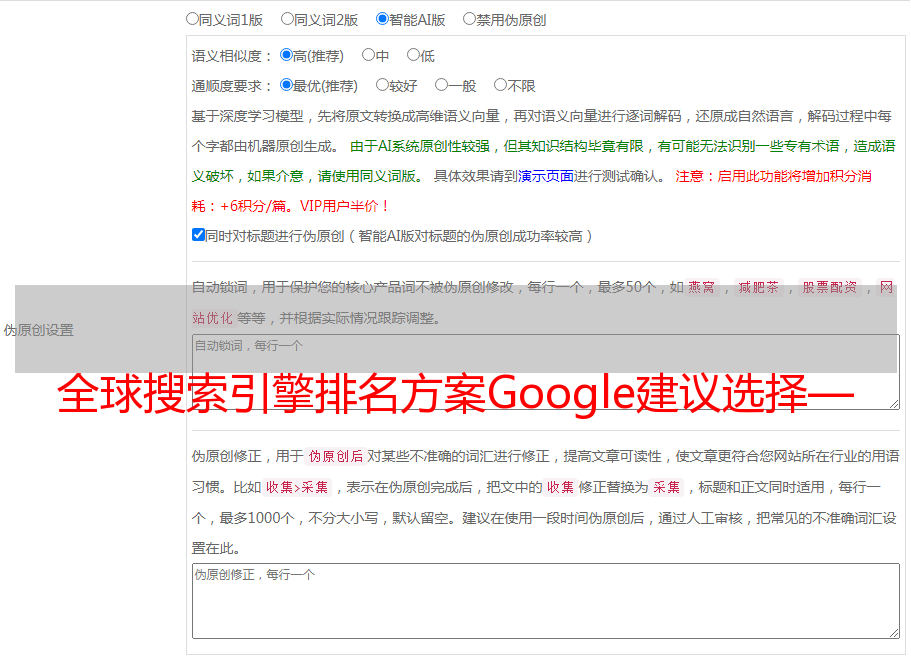
Task: Select the 同义词1版 radio option
Action: [192, 19]
